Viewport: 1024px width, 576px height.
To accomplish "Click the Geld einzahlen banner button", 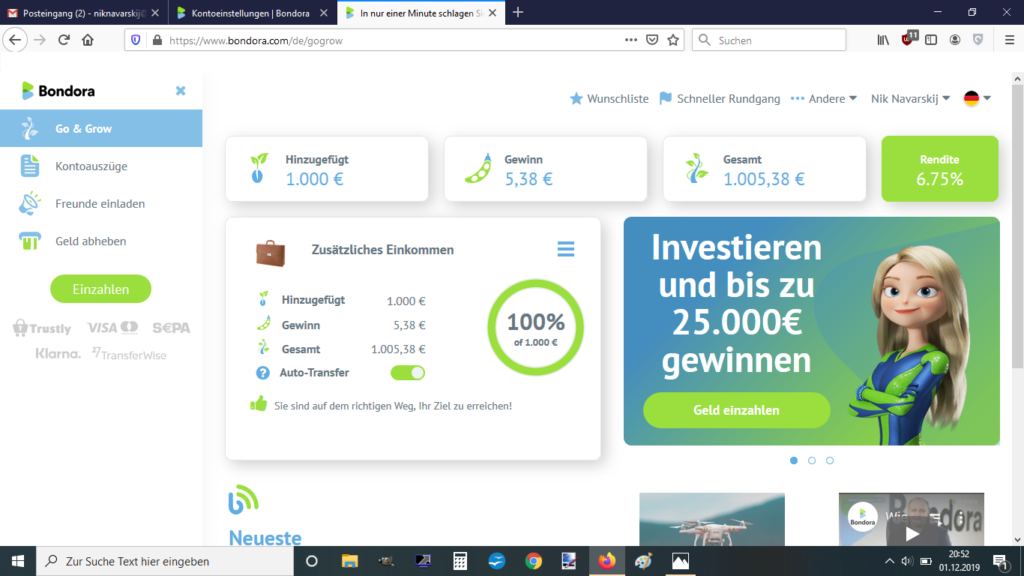I will tap(737, 410).
